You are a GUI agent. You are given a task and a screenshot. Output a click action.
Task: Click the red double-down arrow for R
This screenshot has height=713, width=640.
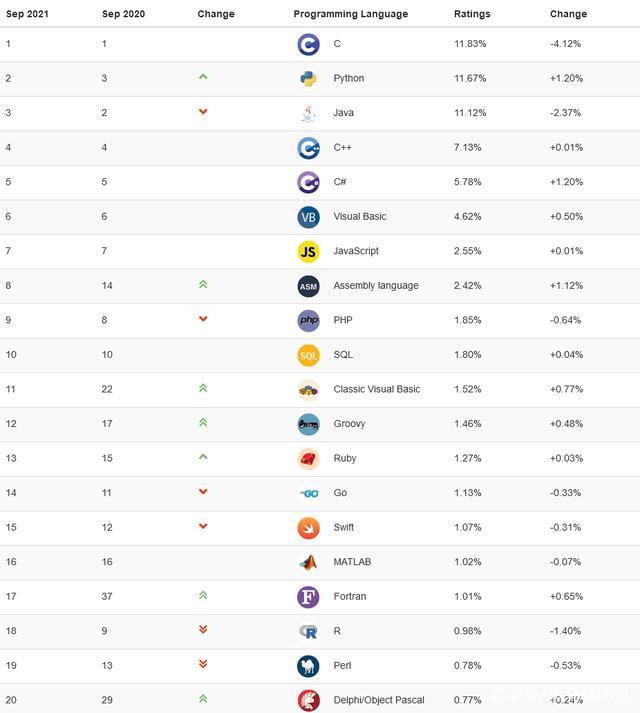[x=203, y=630]
